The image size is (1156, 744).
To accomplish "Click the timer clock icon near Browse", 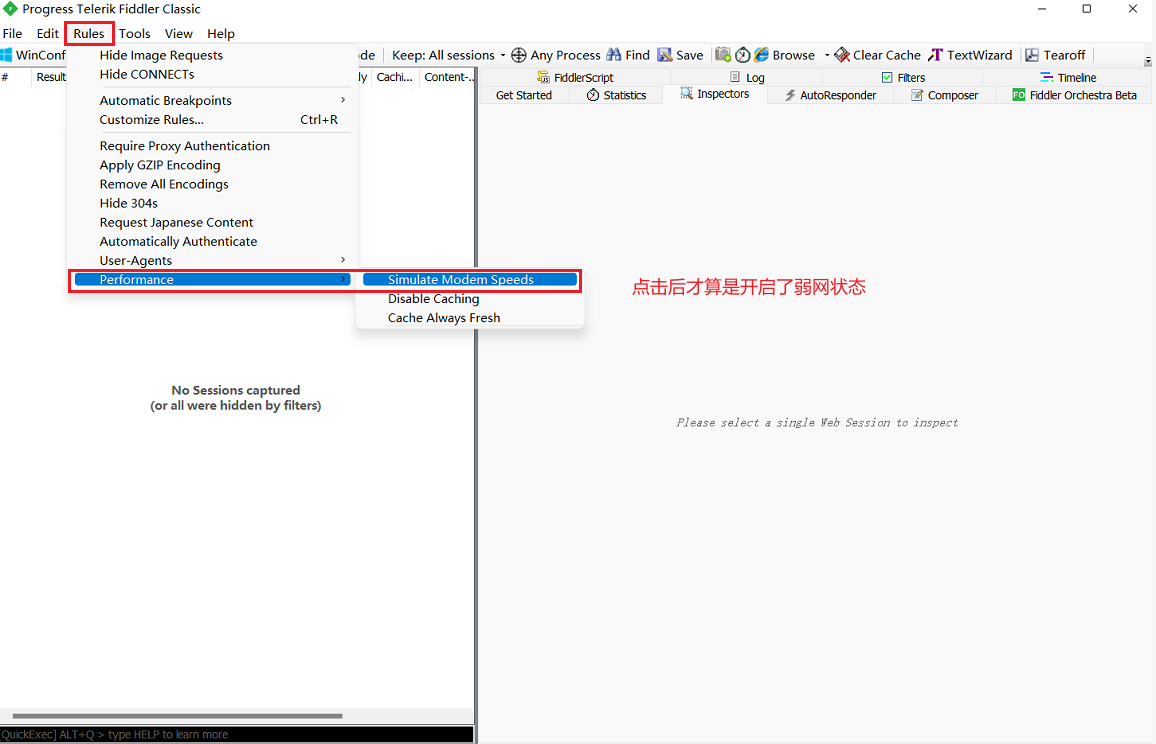I will (742, 55).
